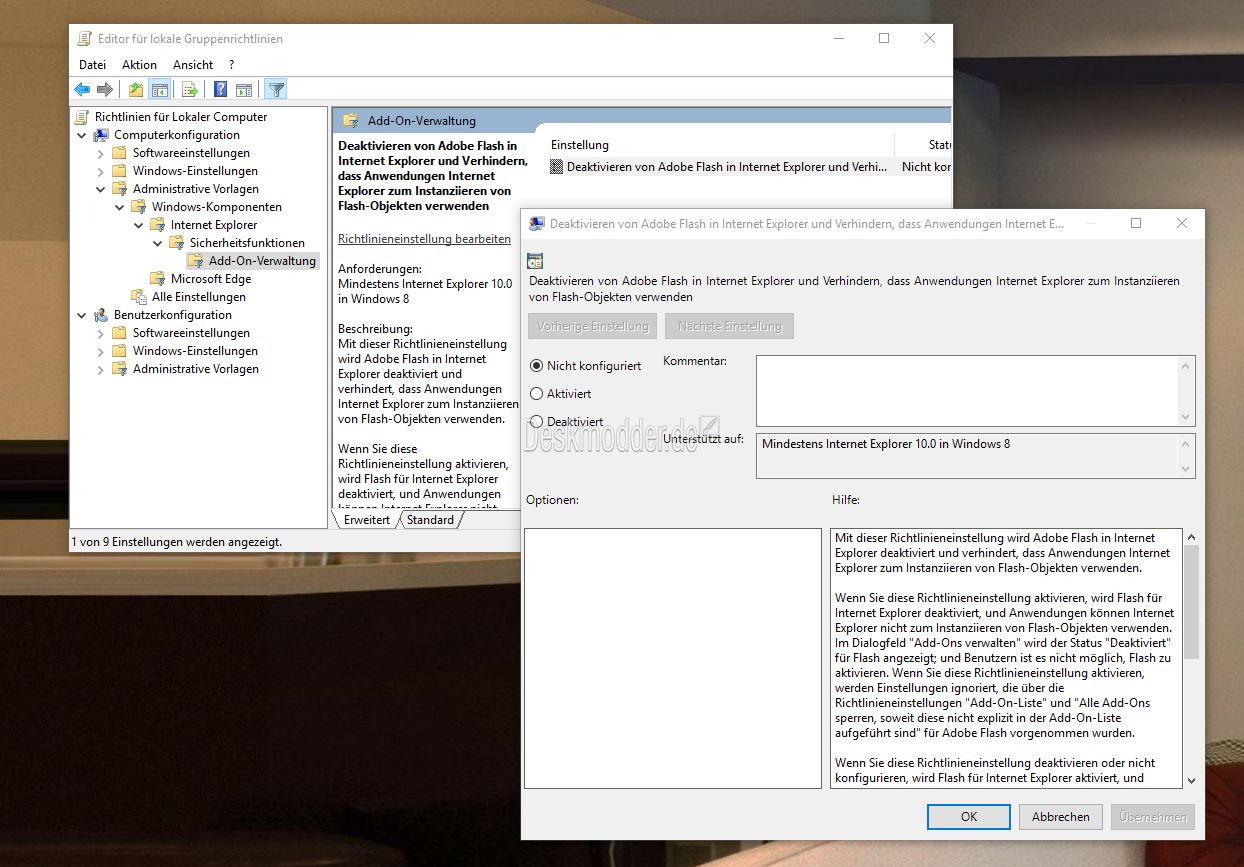Screen dimensions: 1244x867
Task: Click the up one level folder toolbar icon
Action: (136, 90)
